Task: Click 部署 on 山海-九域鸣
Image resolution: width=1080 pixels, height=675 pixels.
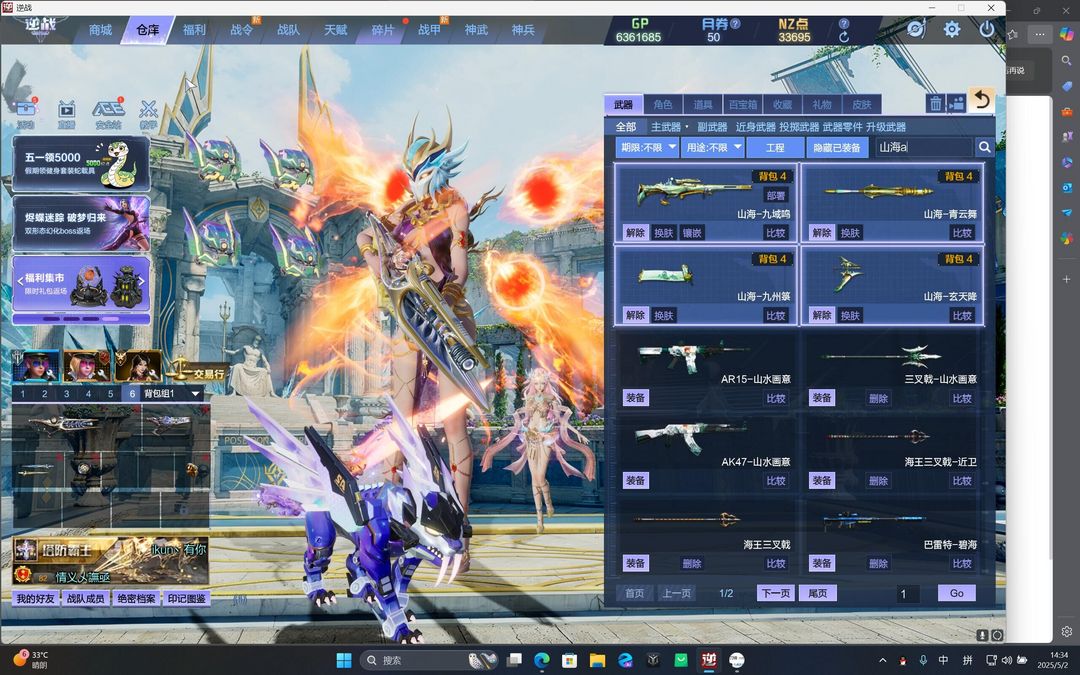Action: tap(776, 196)
